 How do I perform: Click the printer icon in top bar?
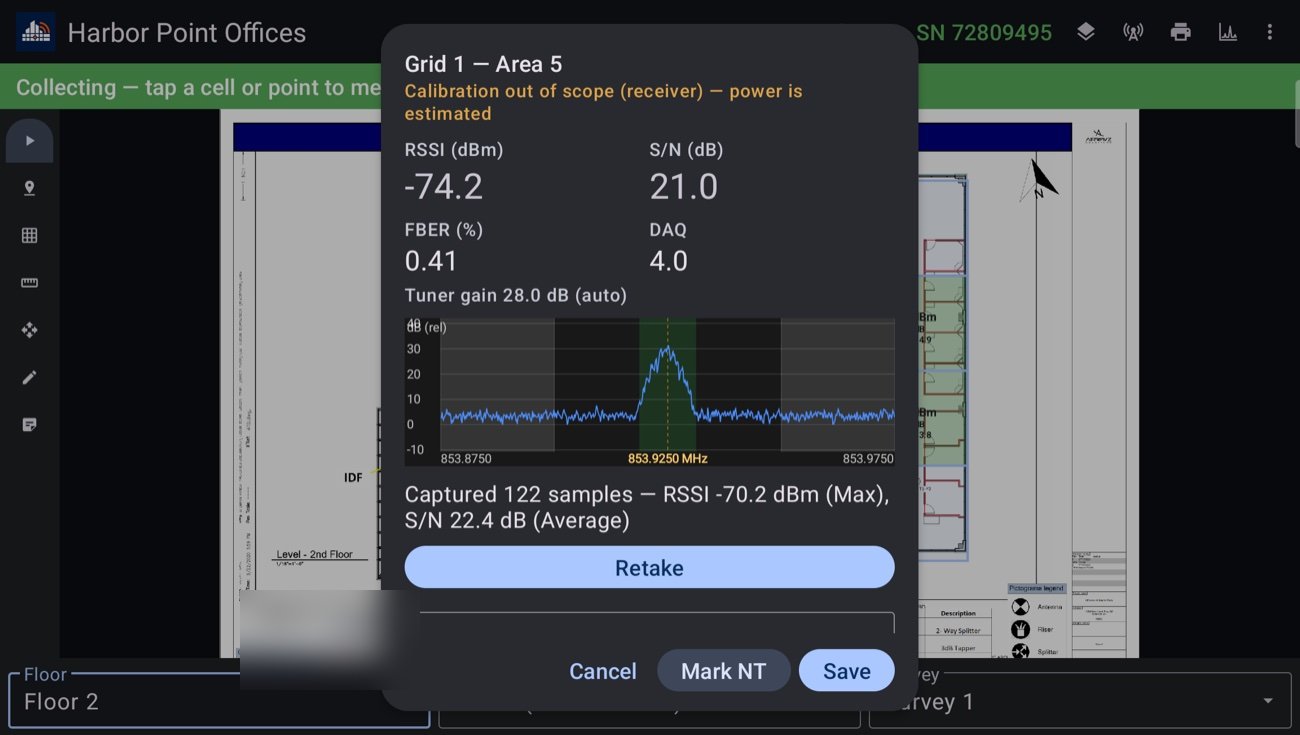point(1180,32)
